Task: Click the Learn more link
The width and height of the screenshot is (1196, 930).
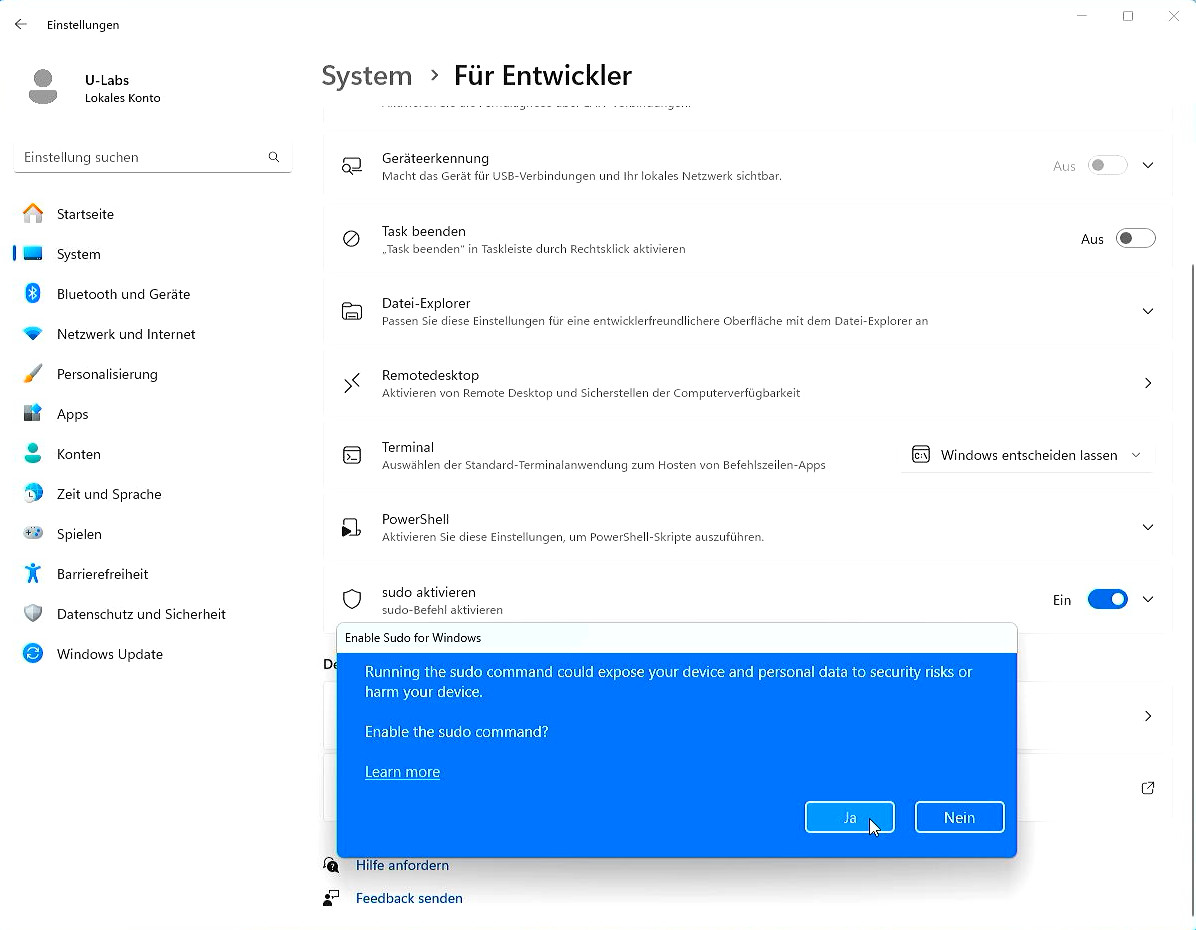Action: (402, 772)
